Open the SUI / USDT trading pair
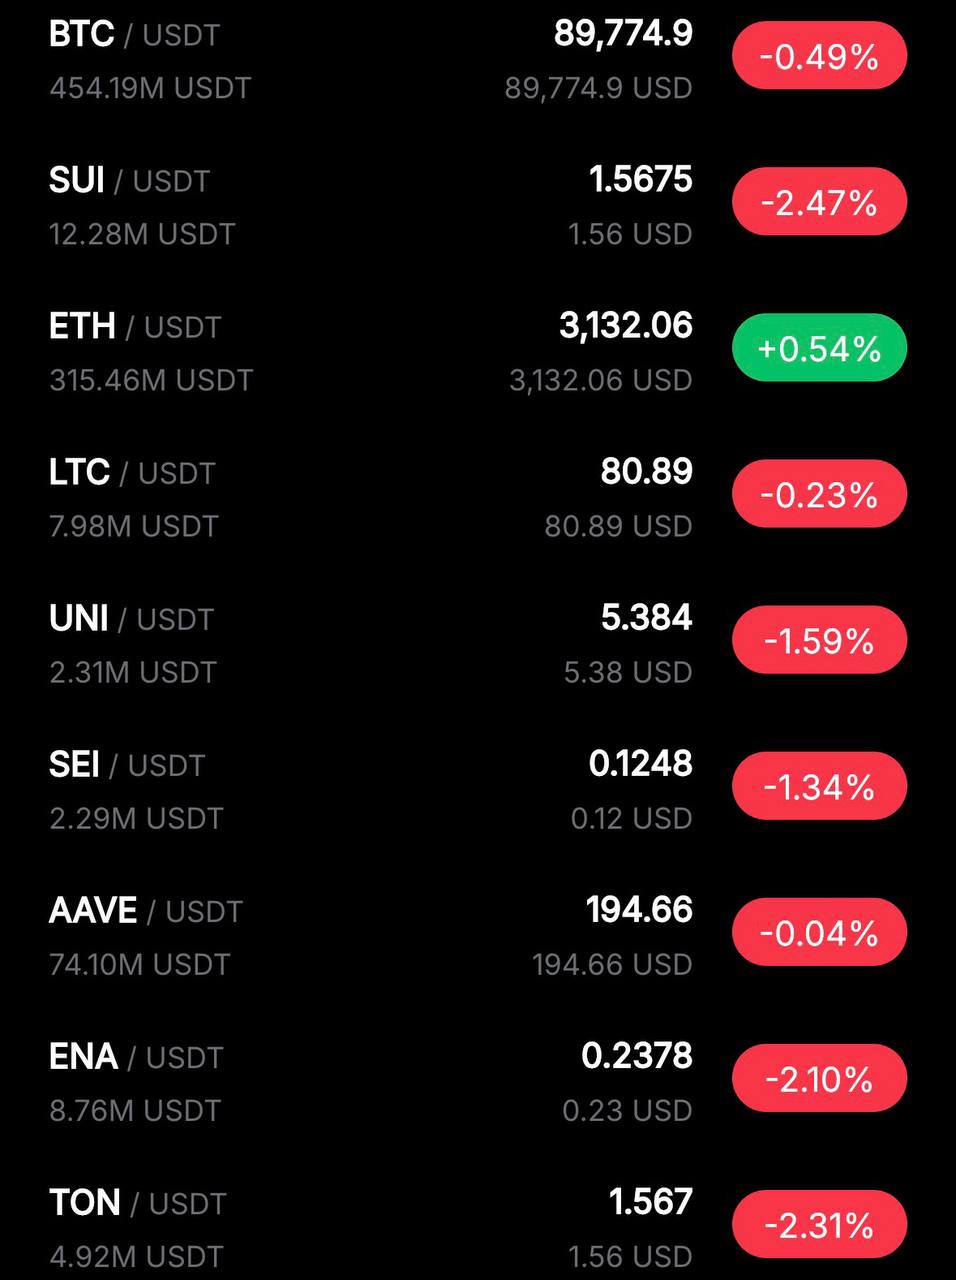This screenshot has width=956, height=1280. [129, 181]
